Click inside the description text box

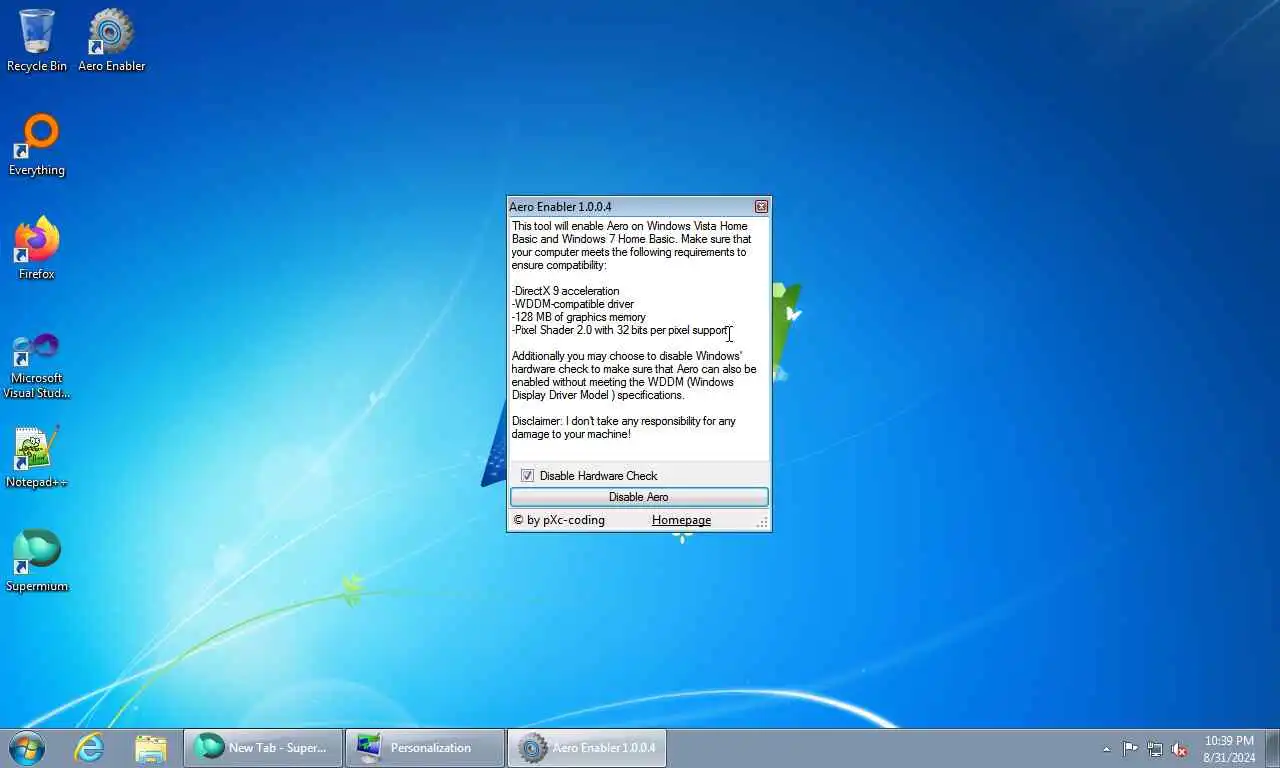pyautogui.click(x=639, y=339)
